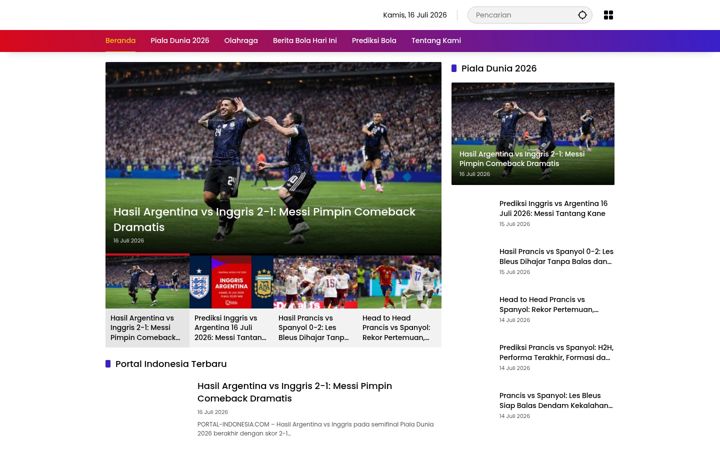
Task: Click date text Kamis, 16 Juli 2026
Action: coord(415,15)
